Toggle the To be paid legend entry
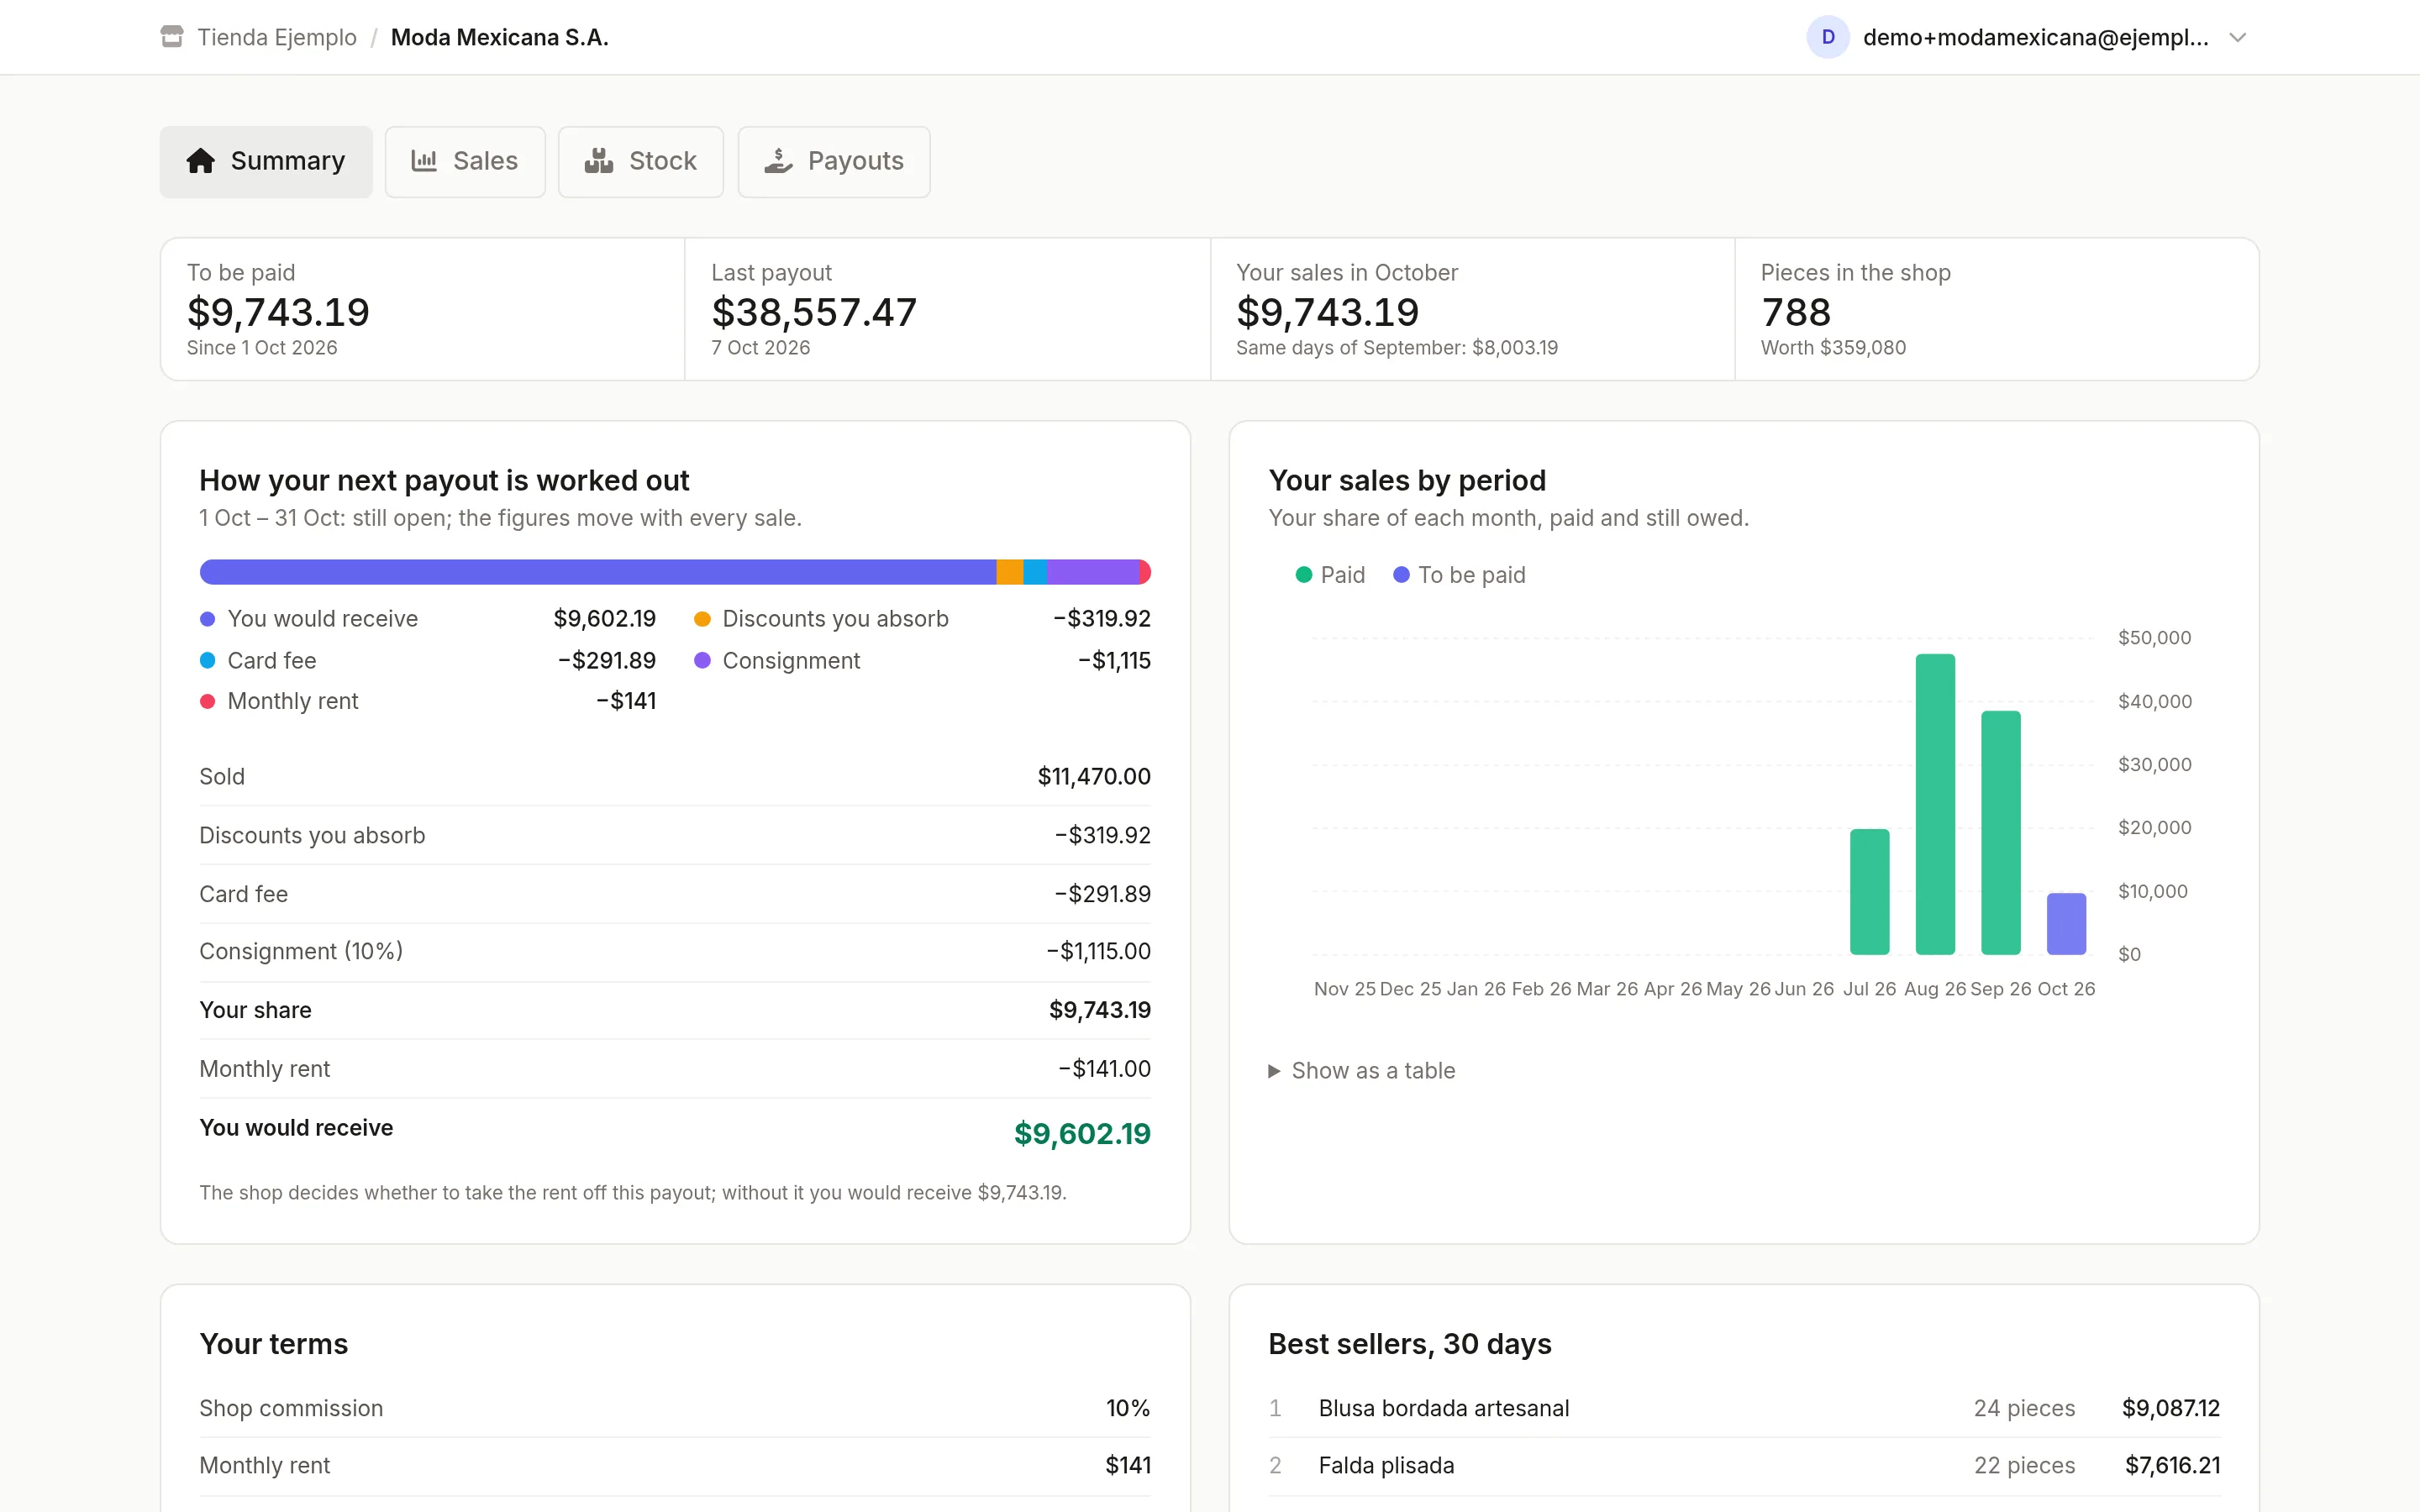 point(1459,575)
